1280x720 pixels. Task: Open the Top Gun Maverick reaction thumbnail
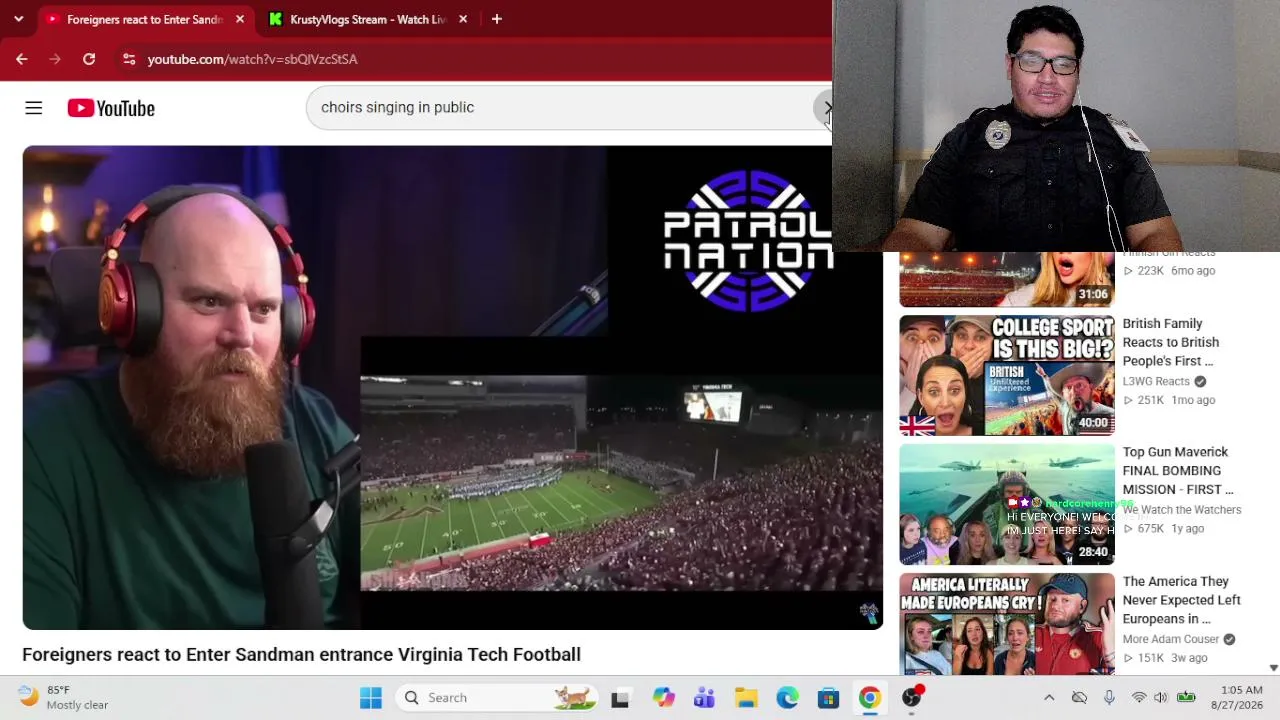point(1006,505)
